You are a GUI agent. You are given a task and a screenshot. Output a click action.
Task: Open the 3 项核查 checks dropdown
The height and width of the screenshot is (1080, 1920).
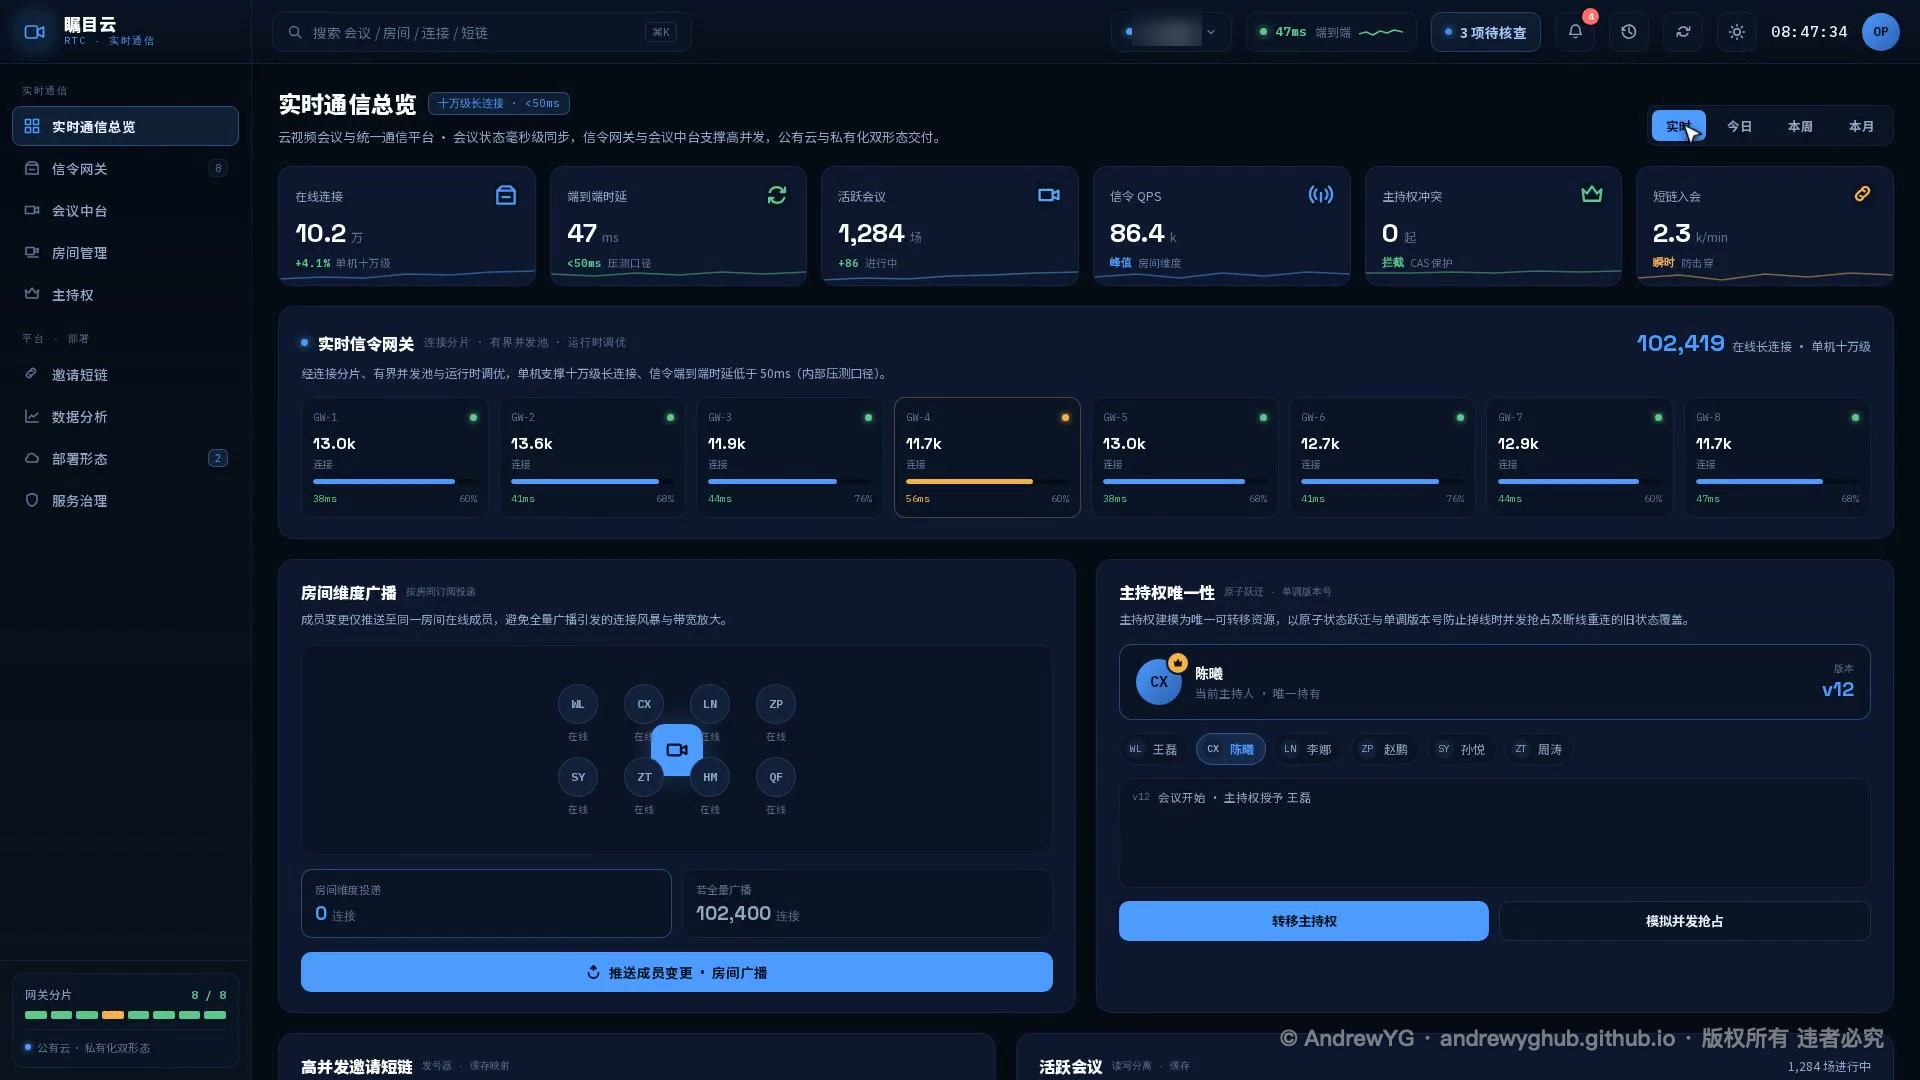(1486, 32)
